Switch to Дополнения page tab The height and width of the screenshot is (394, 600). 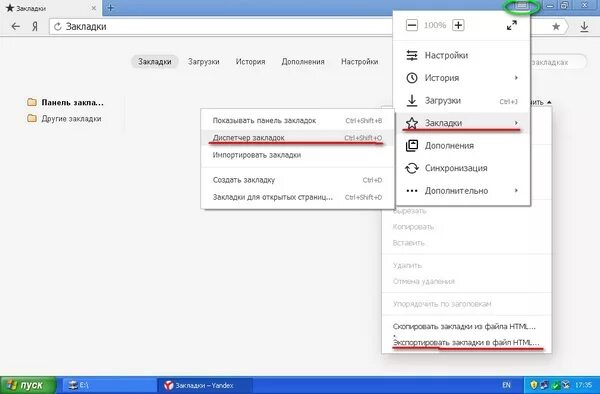pos(303,62)
